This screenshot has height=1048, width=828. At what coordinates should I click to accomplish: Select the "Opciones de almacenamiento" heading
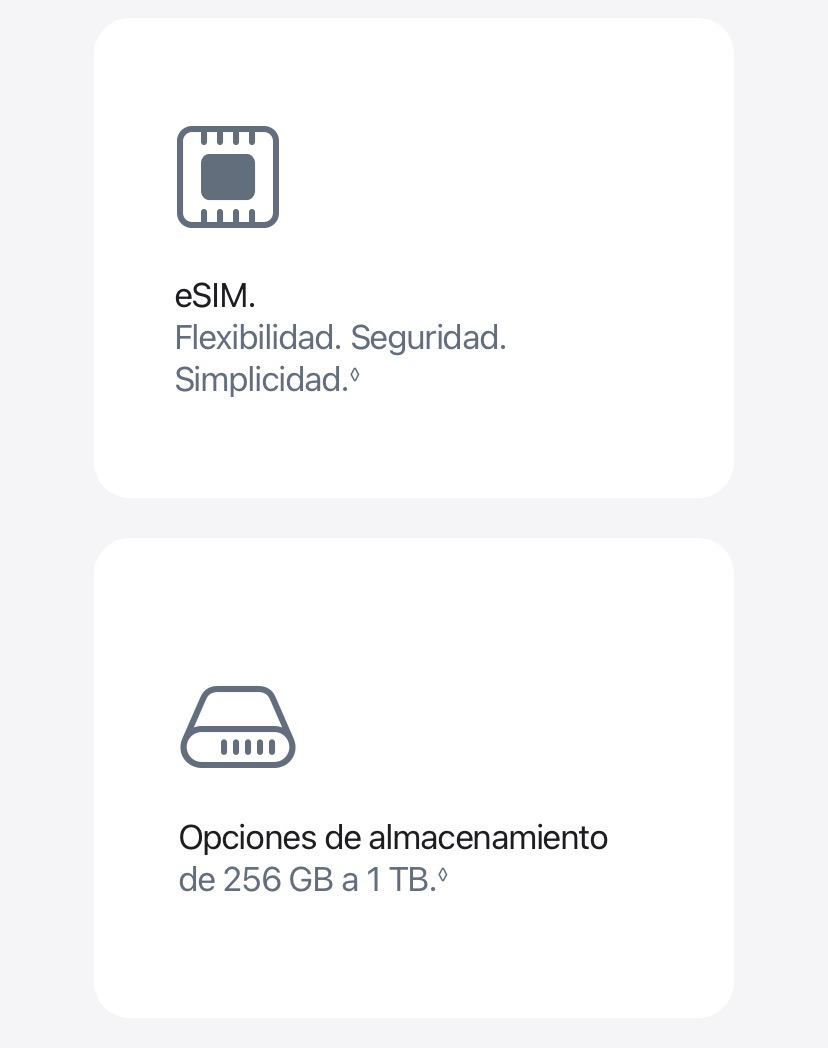(393, 837)
